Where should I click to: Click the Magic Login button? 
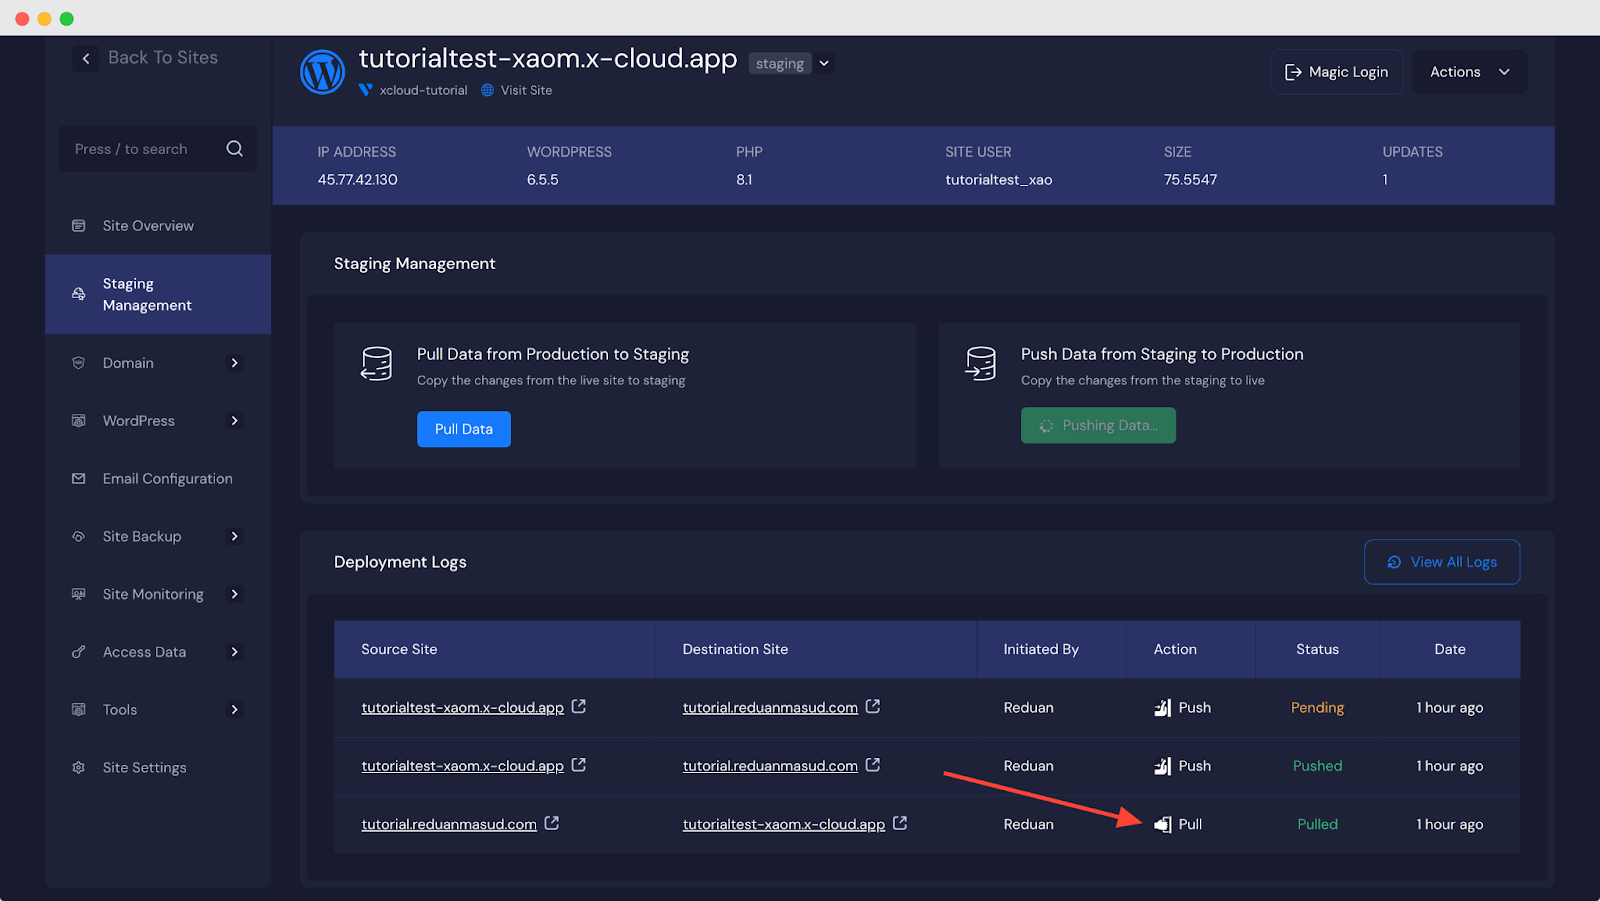pos(1336,72)
